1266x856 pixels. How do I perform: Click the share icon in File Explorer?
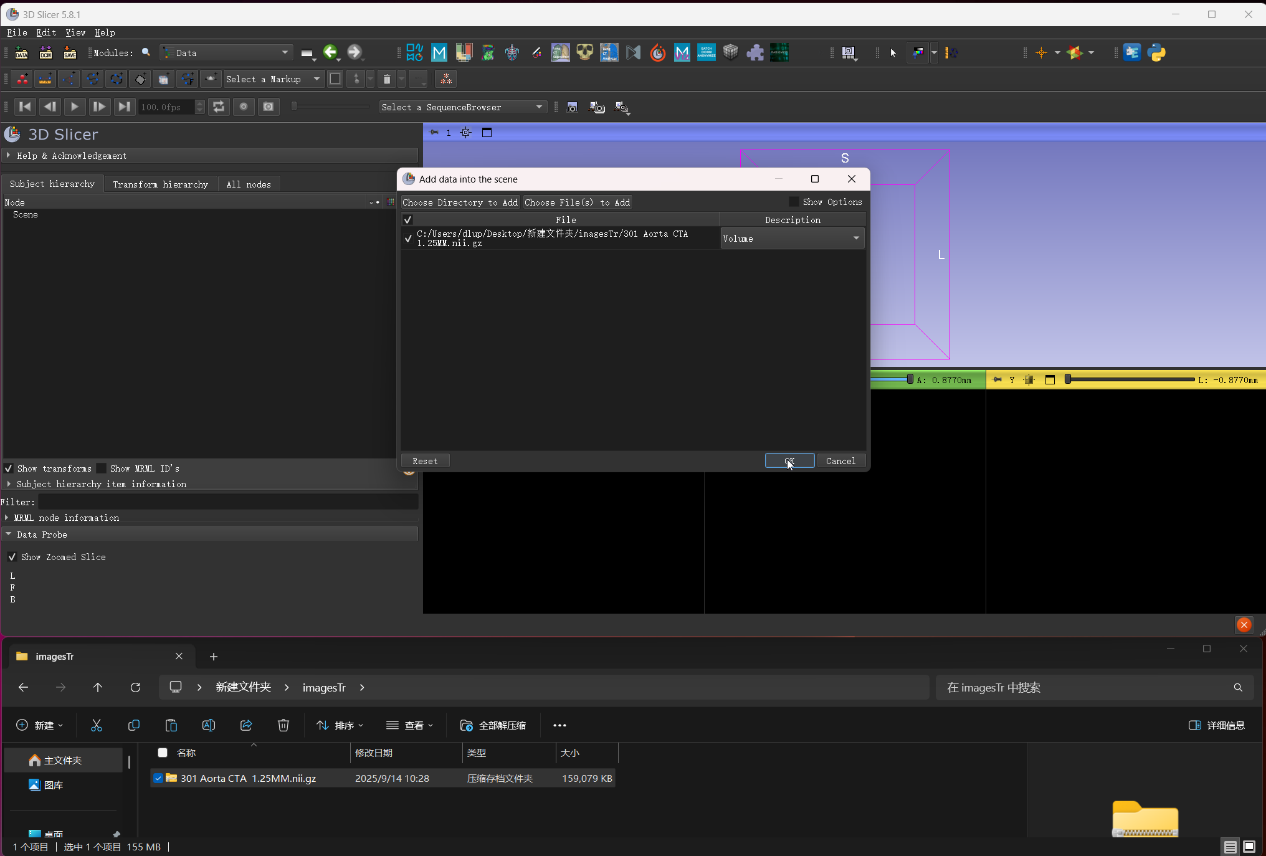click(x=246, y=725)
